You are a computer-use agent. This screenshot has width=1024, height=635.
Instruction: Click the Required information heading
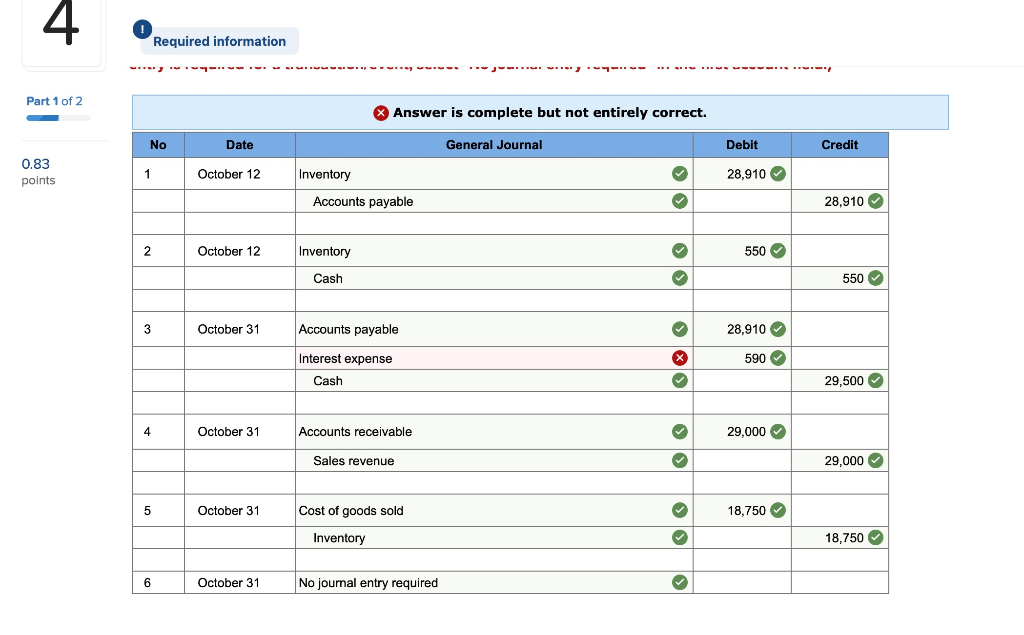tap(220, 41)
